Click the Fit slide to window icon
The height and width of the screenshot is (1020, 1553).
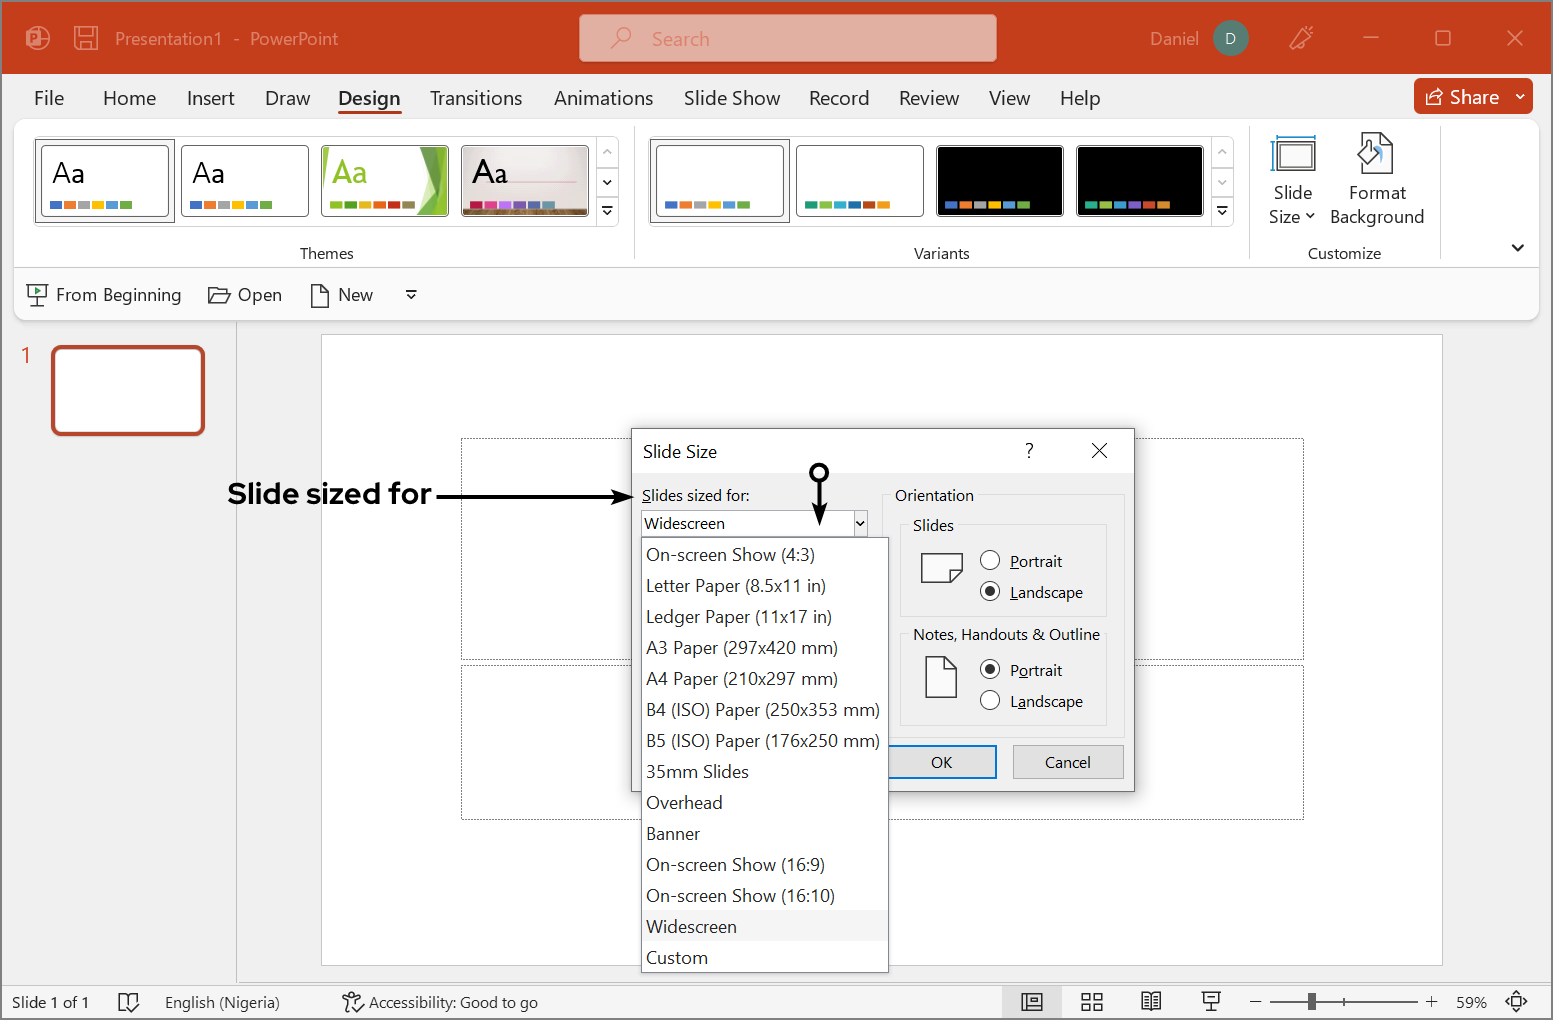(1516, 1002)
